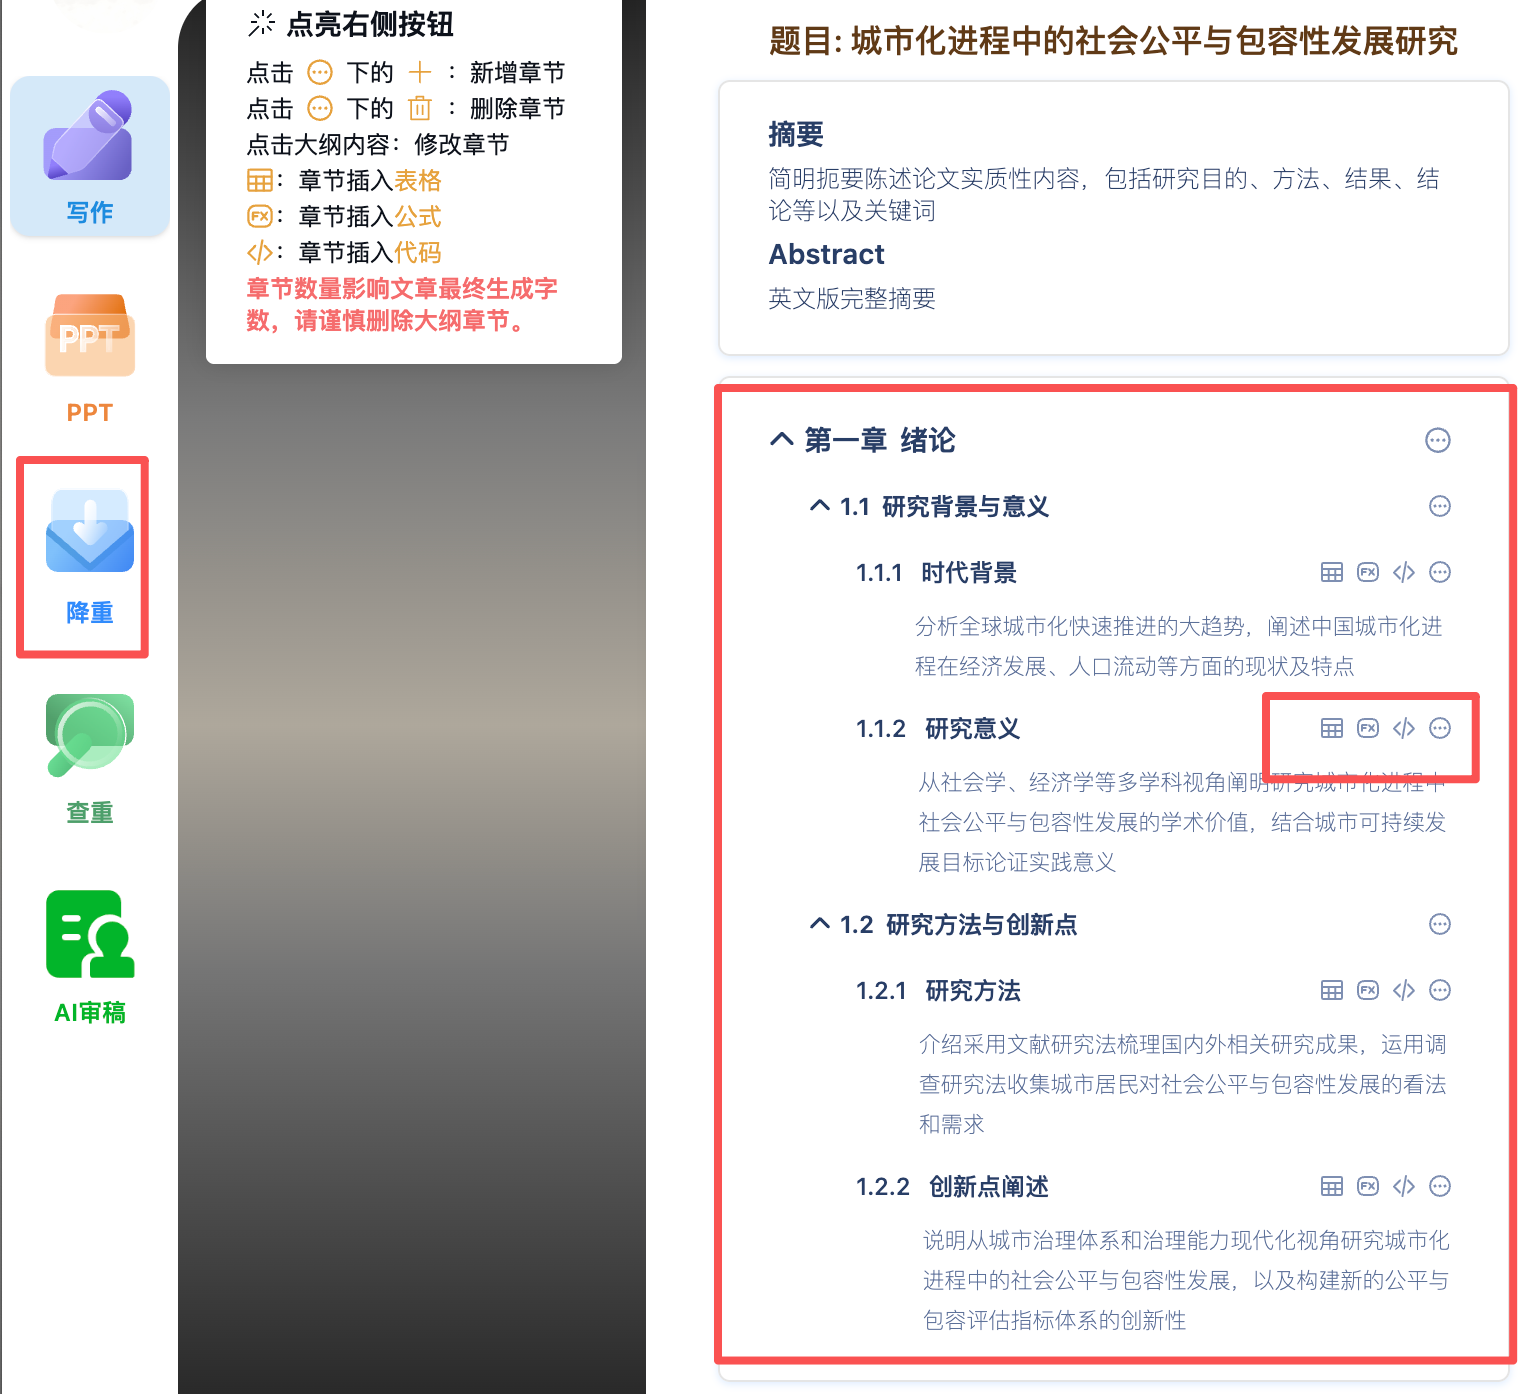
Task: Open options menu for section 1.2
Action: (1438, 924)
